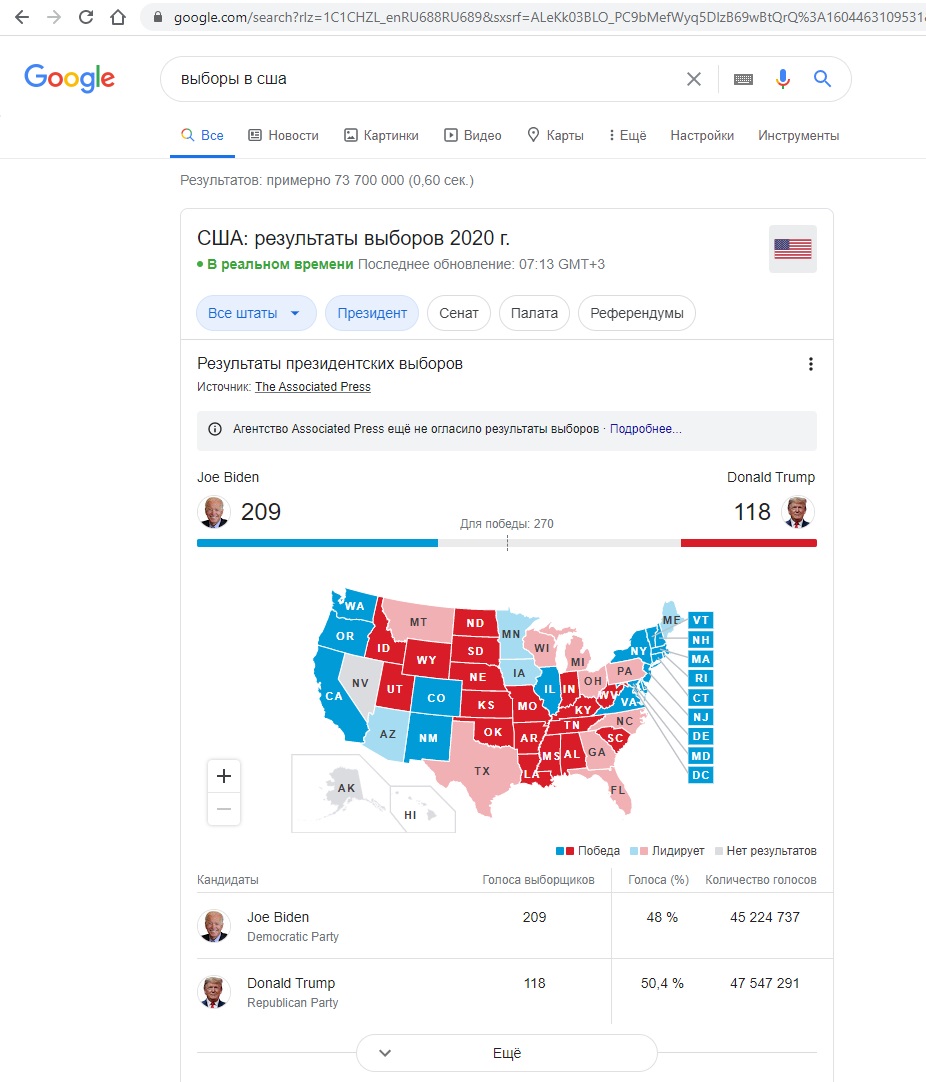Follow the Подробнее link
Viewport: 926px width, 1082px height.
[x=645, y=429]
